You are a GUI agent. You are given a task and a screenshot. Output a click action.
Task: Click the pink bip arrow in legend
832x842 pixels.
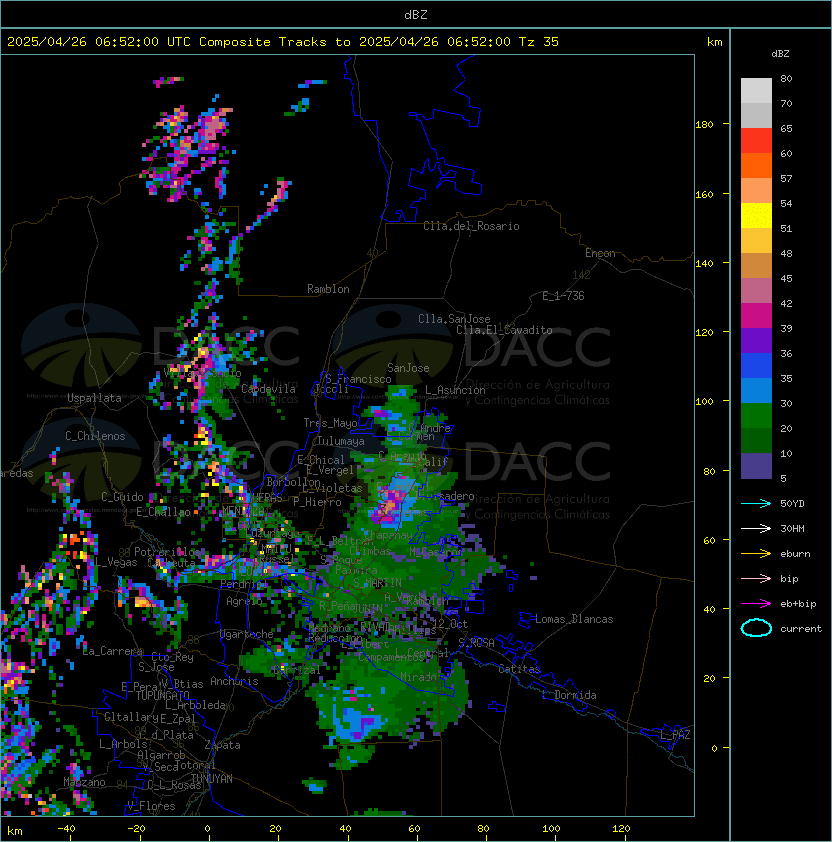[x=756, y=578]
